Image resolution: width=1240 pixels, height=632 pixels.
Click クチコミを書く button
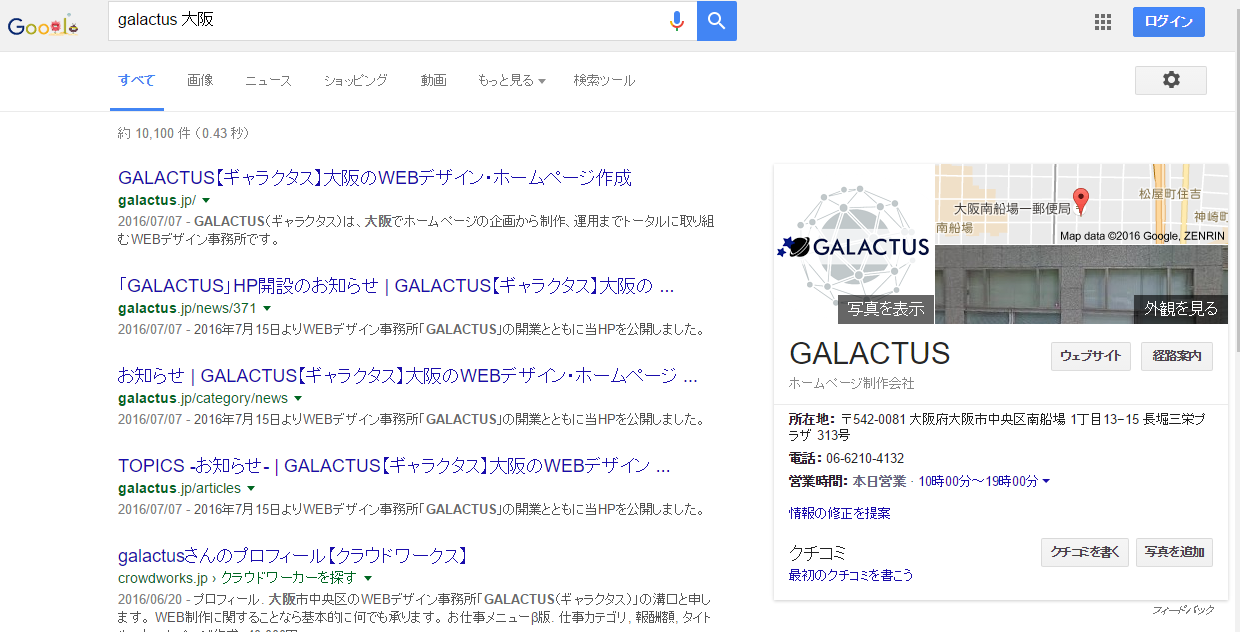click(1085, 552)
